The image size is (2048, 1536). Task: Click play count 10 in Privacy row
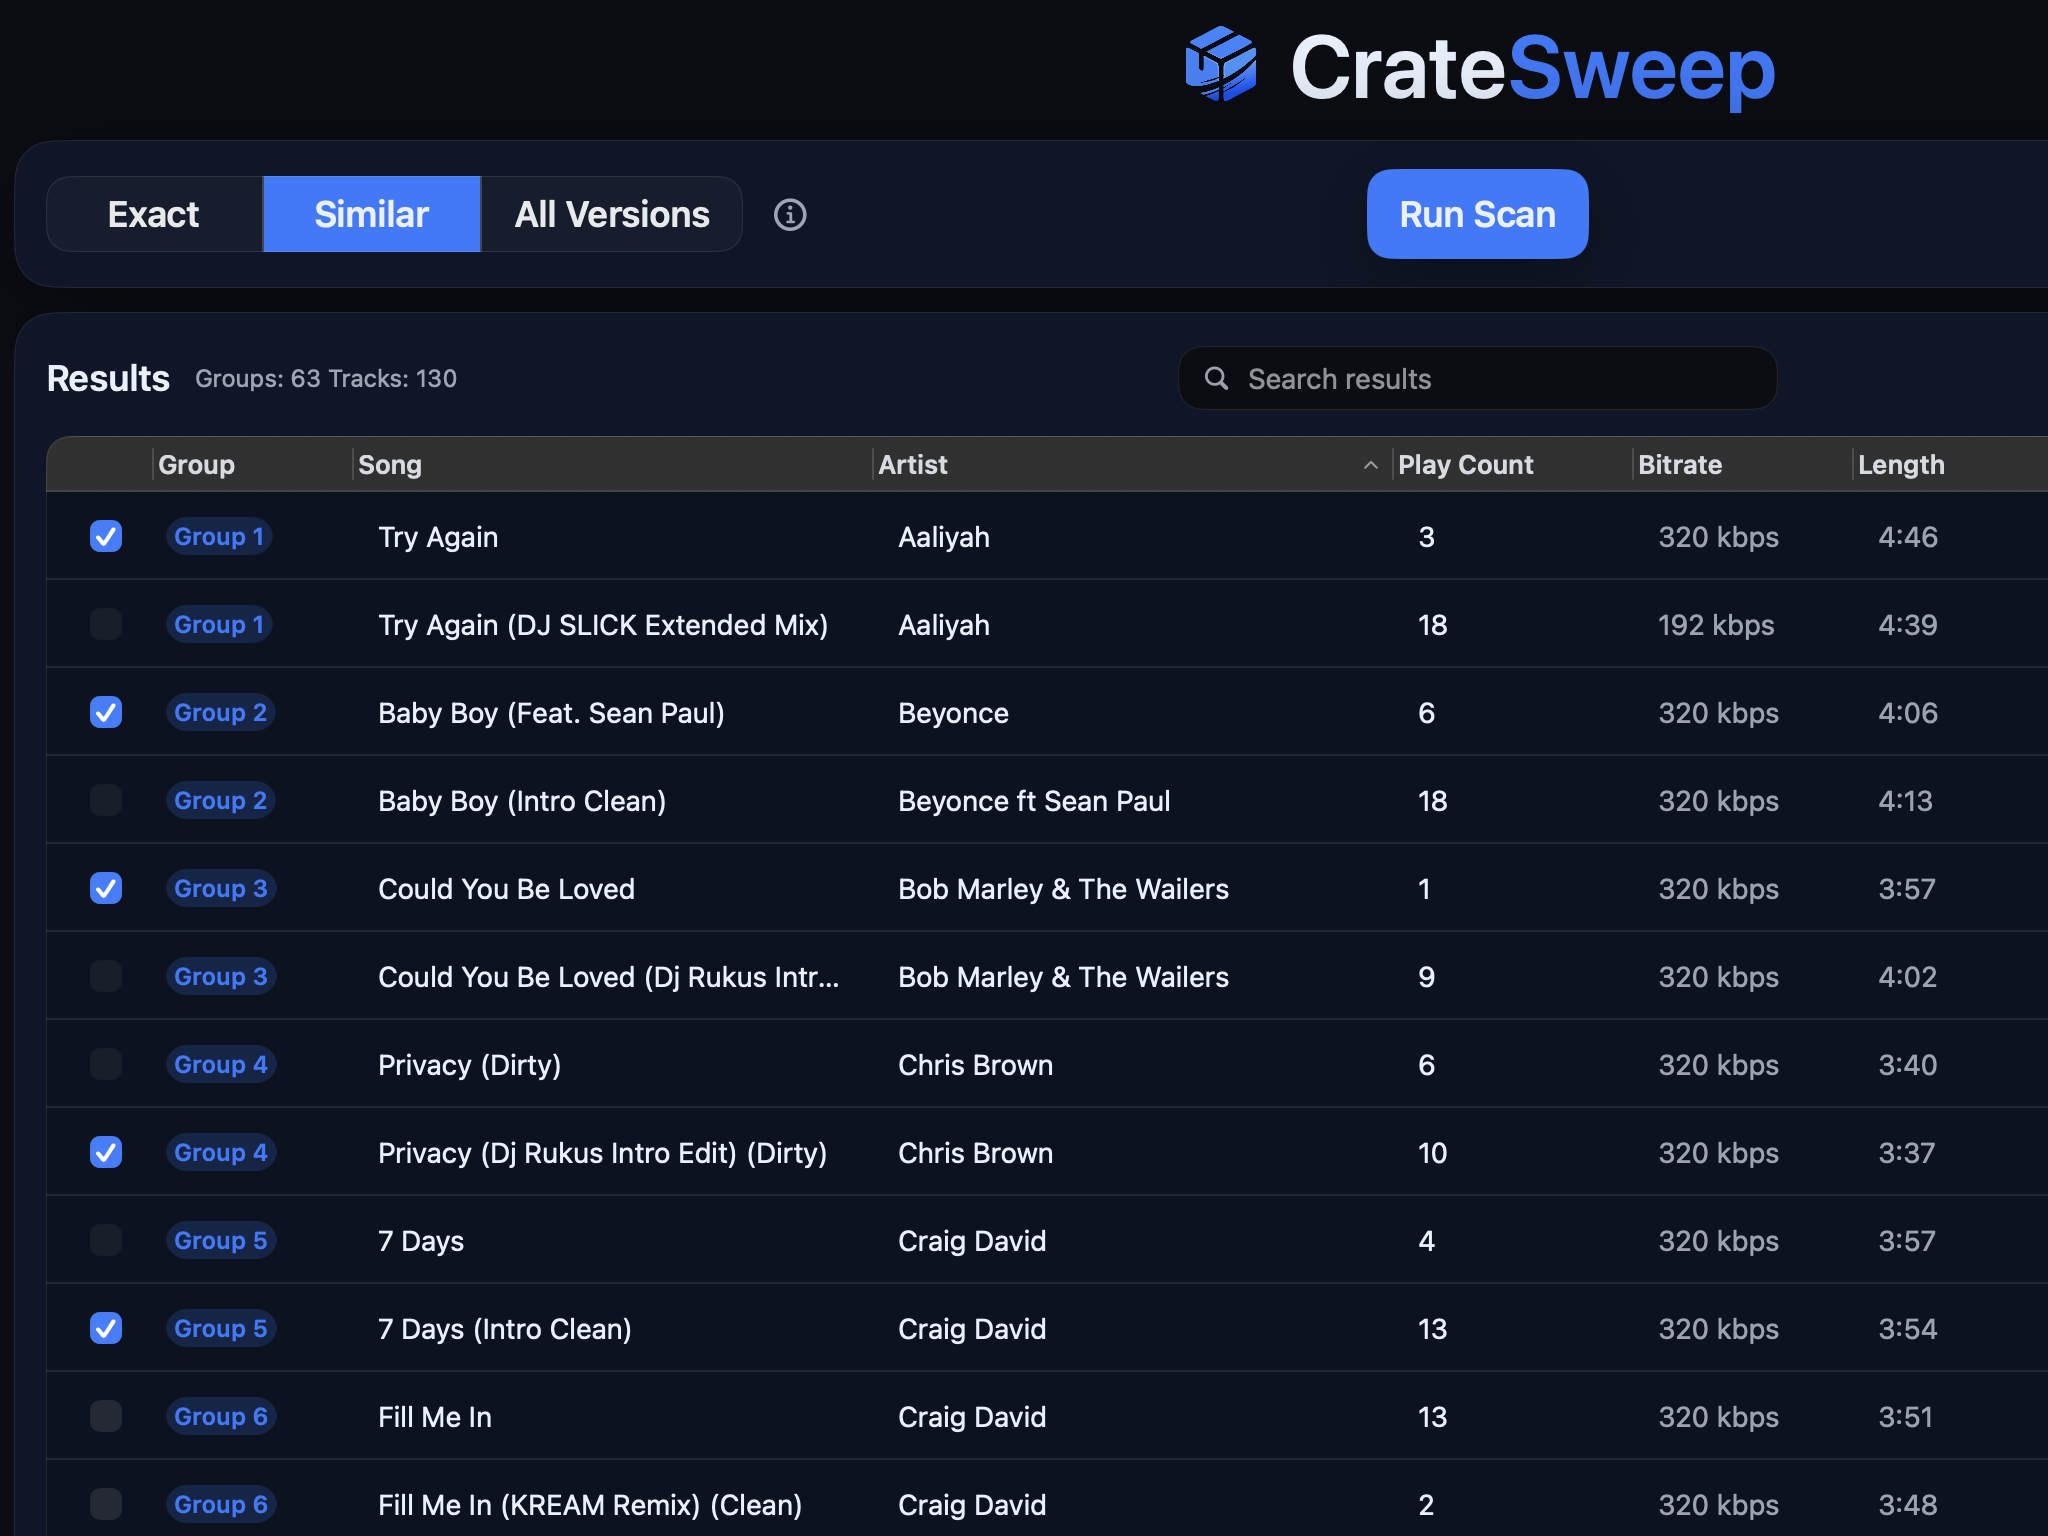click(x=1432, y=1153)
